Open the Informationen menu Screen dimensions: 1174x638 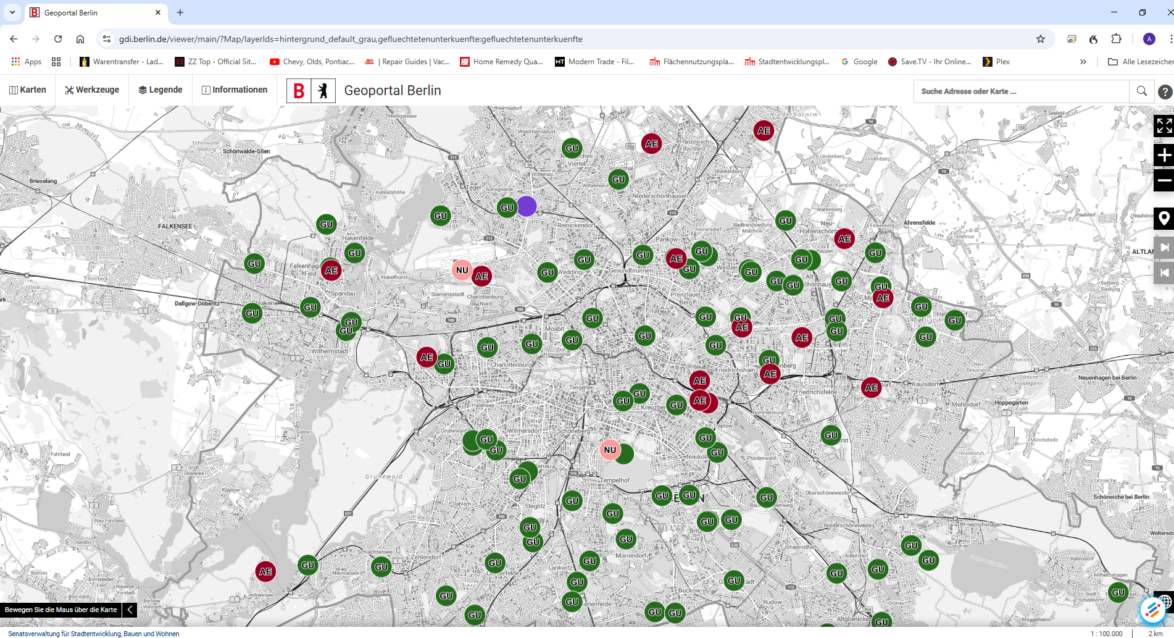[x=234, y=90]
